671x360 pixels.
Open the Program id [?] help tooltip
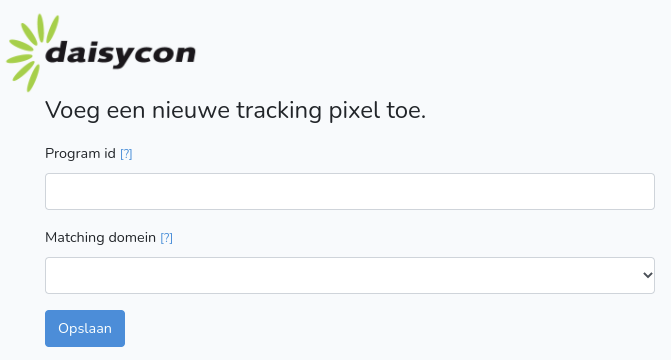pyautogui.click(x=126, y=154)
